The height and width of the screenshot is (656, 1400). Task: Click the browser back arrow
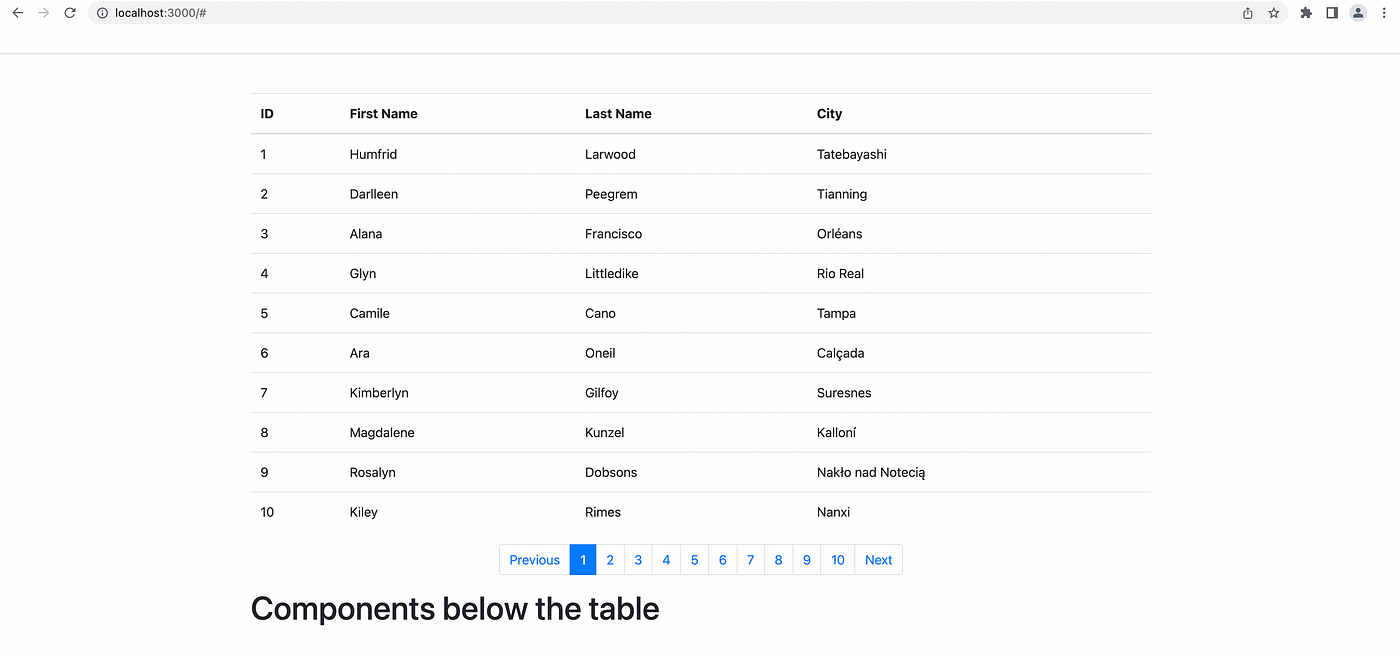(17, 13)
